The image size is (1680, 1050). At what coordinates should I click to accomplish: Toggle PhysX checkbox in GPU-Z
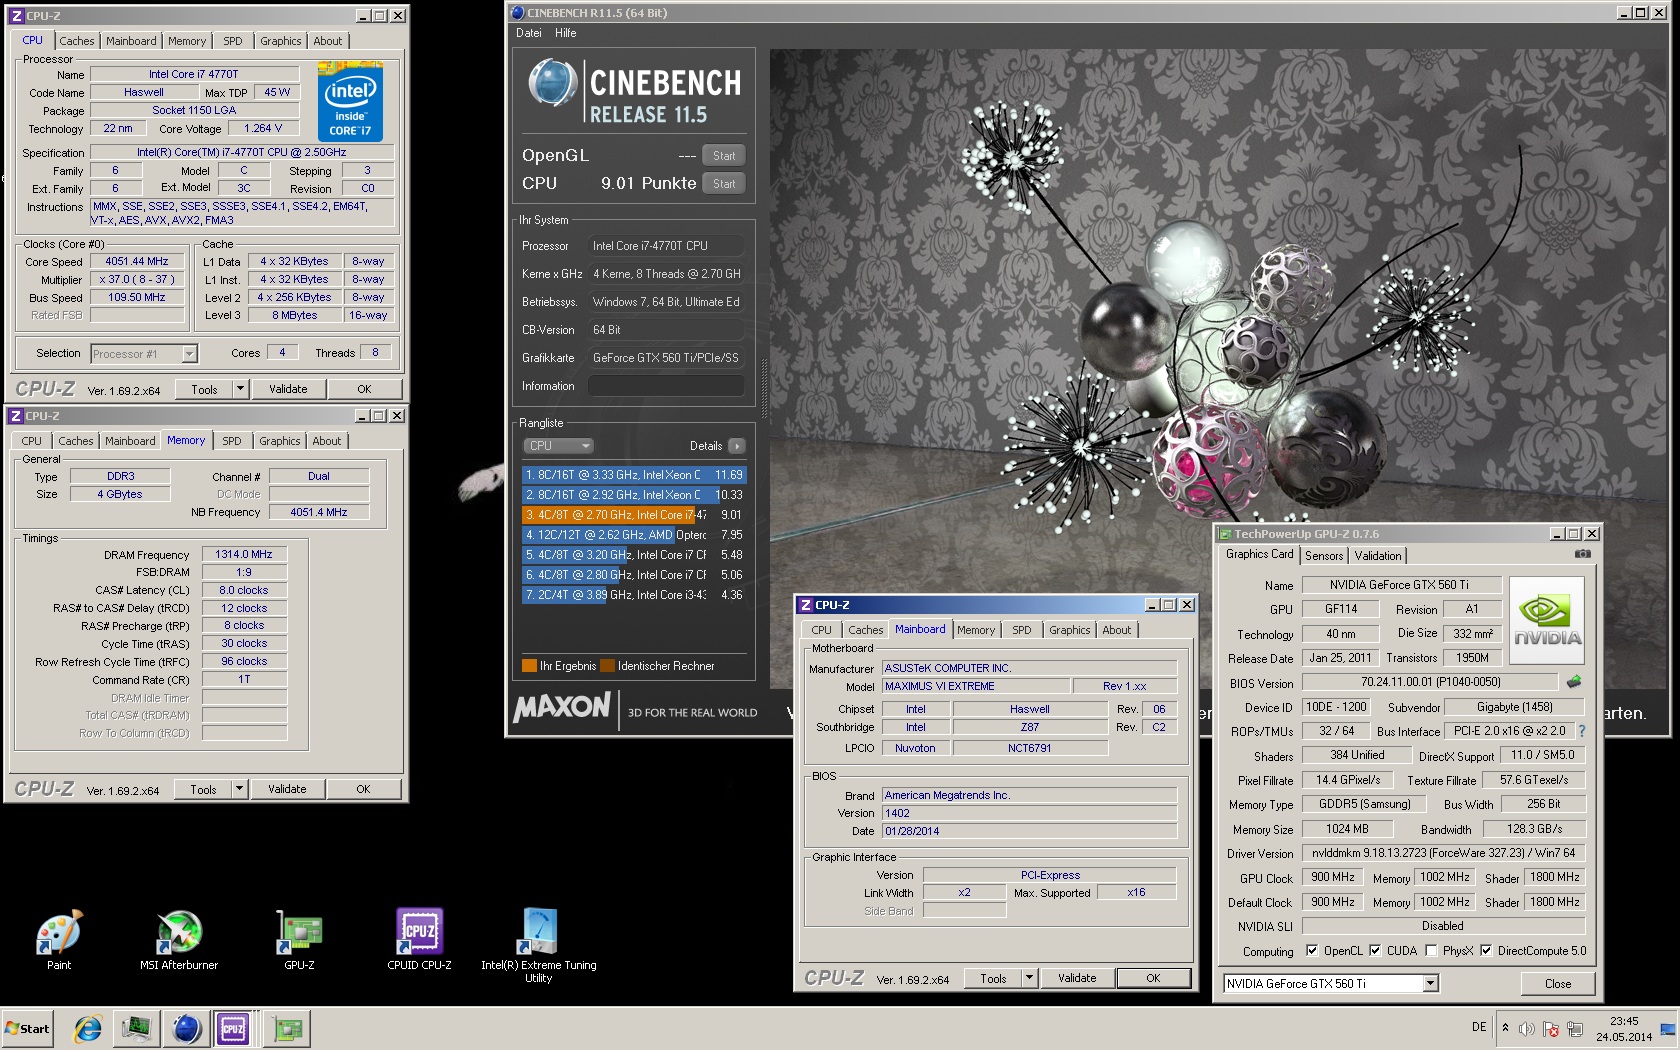(1431, 951)
